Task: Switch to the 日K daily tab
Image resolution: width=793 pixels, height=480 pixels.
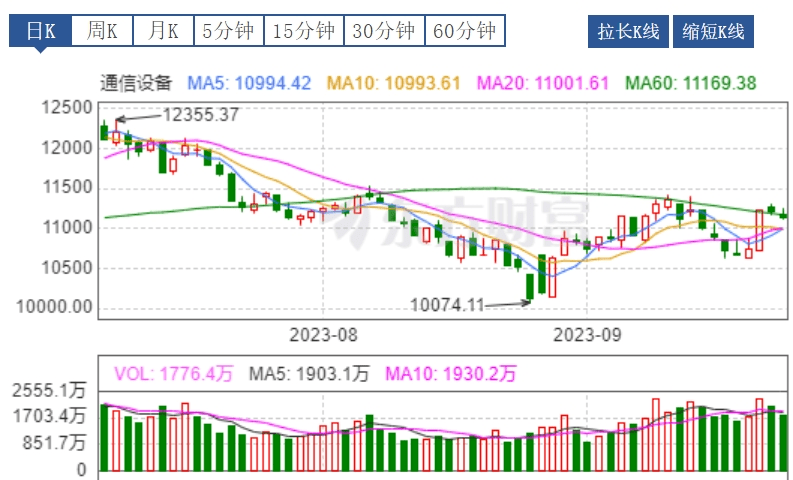Action: tap(41, 31)
